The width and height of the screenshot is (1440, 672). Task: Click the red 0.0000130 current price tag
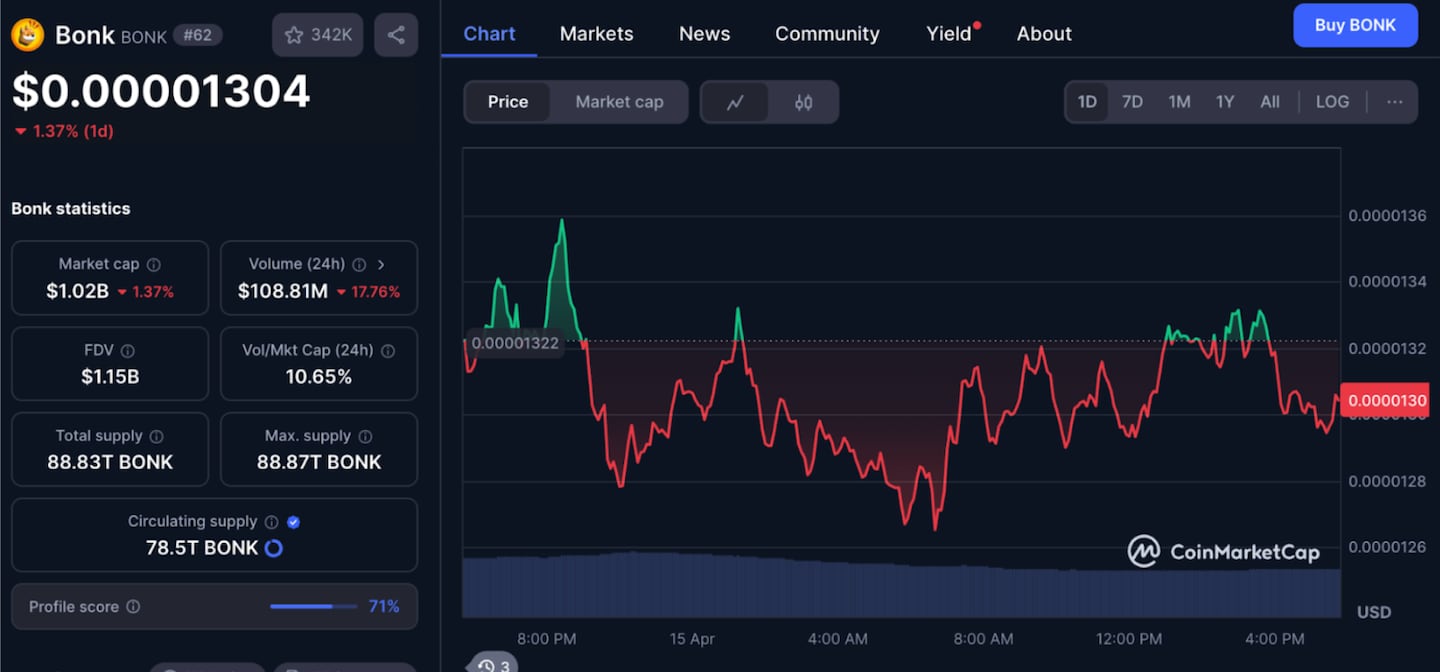click(1387, 400)
